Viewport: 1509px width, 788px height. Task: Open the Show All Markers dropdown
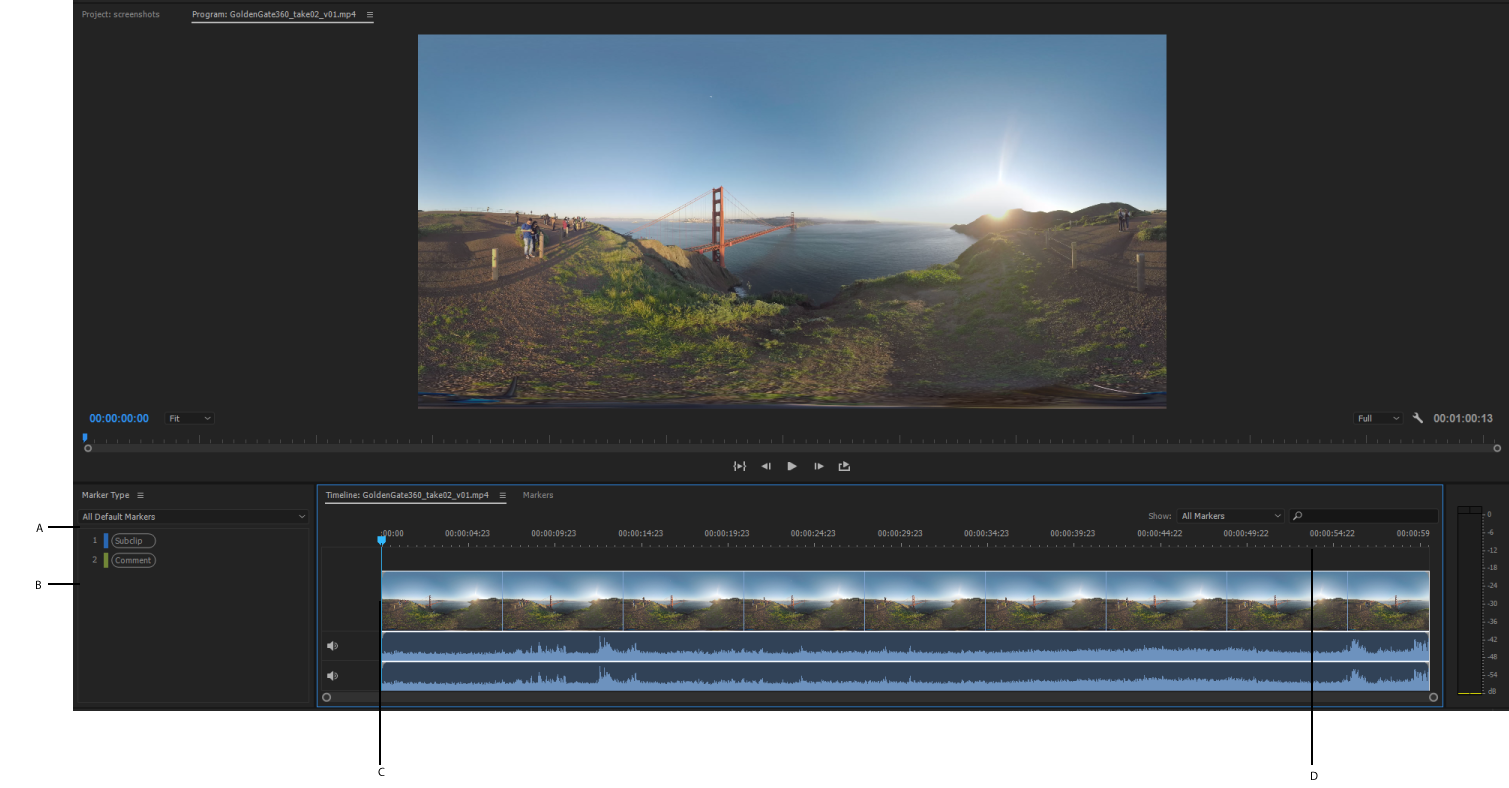tap(1230, 516)
